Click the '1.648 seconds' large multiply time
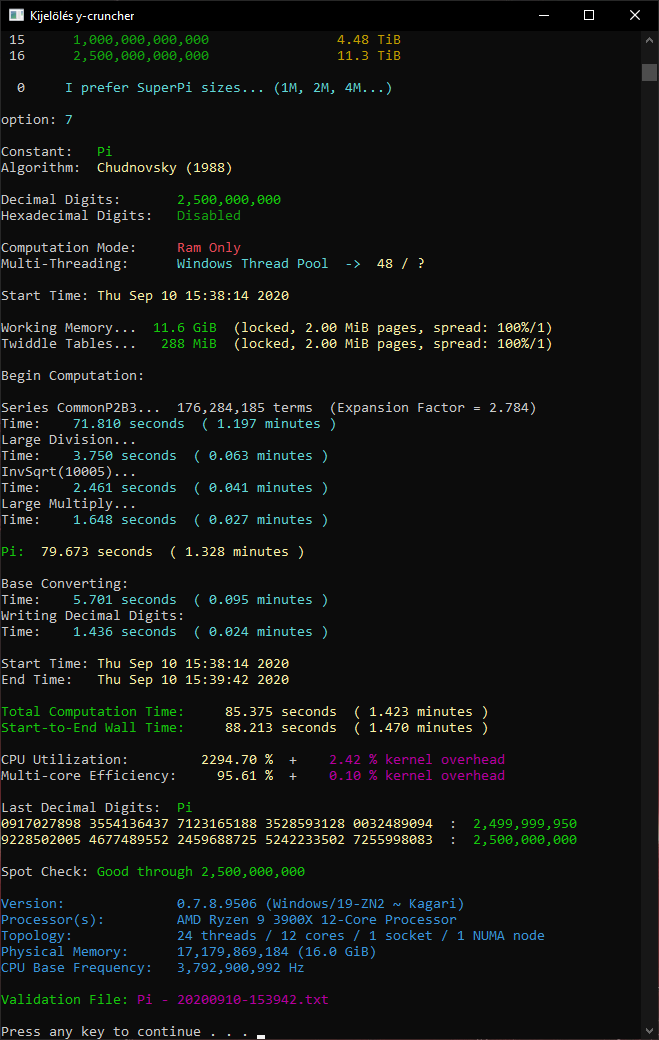 [125, 519]
